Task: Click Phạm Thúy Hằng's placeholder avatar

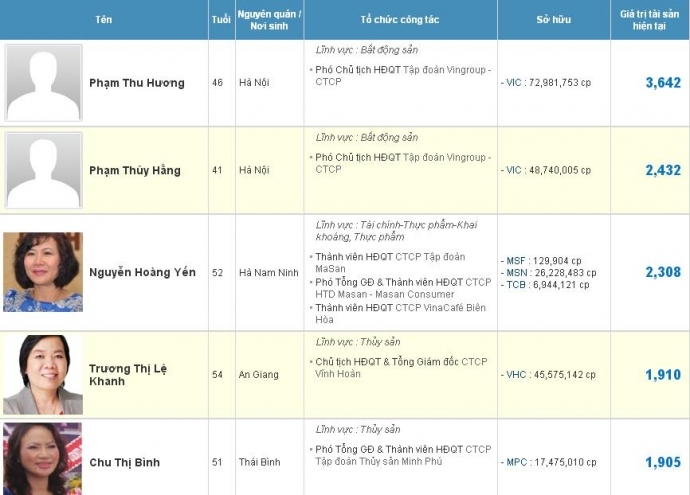Action: coord(44,170)
